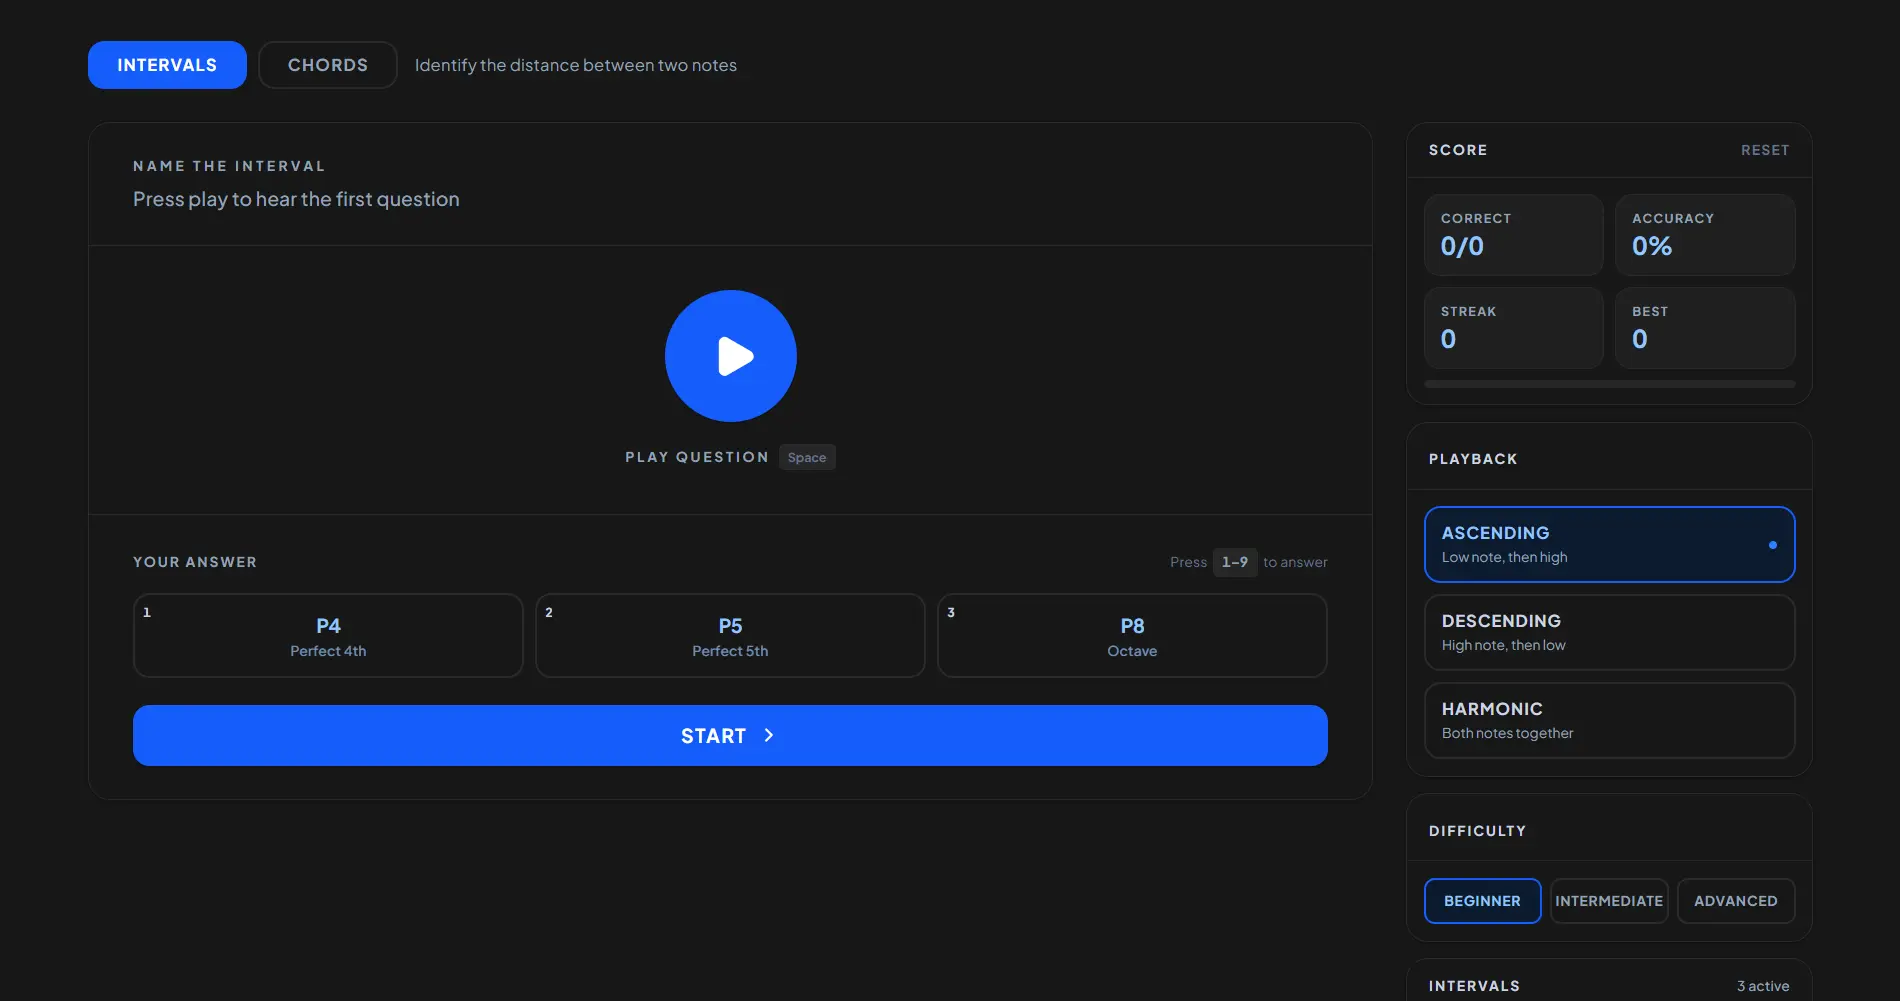
Task: Click the Play Question label
Action: [x=697, y=457]
